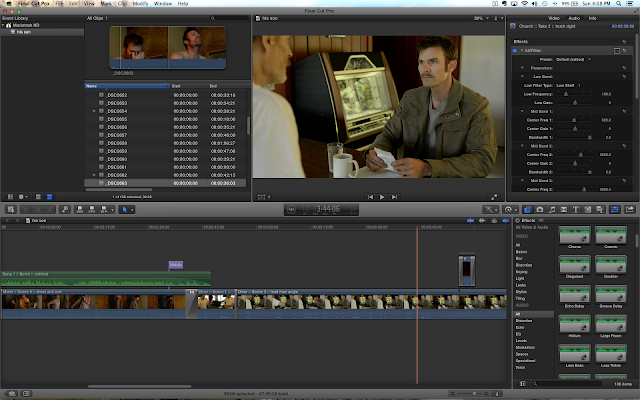Switch to the Info inspector tab

[x=592, y=18]
